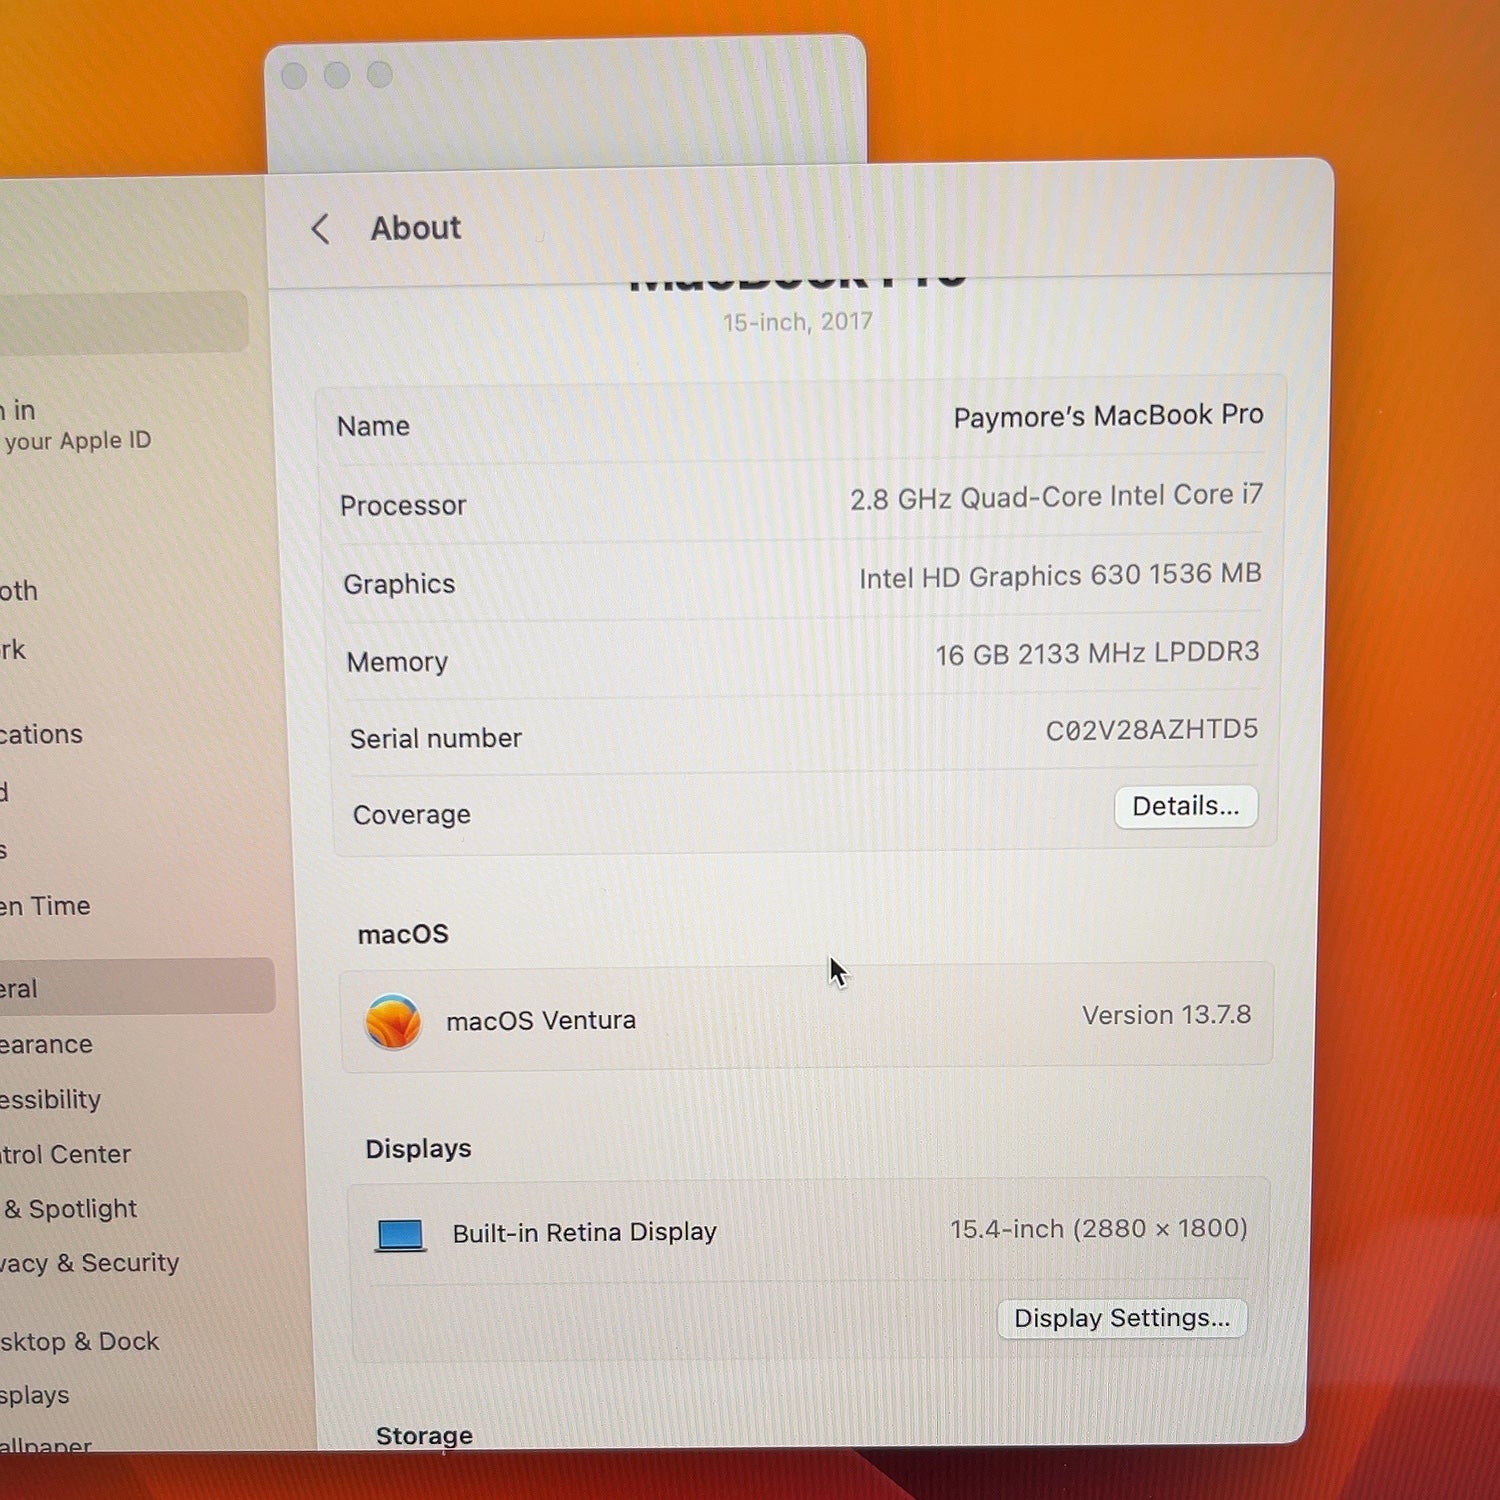Focus the sidebar search field
This screenshot has height=1500, width=1500.
pyautogui.click(x=124, y=322)
